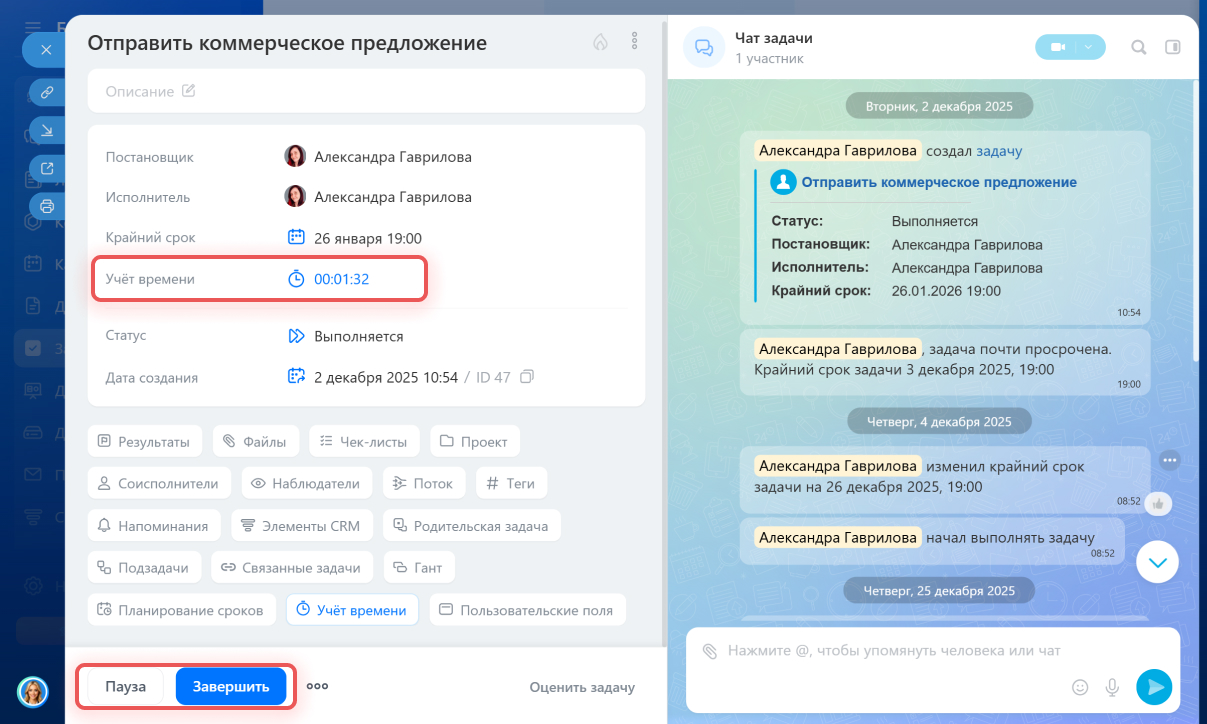This screenshot has height=724, width=1207.
Task: Open more actions dots near Завершить
Action: coord(317,686)
